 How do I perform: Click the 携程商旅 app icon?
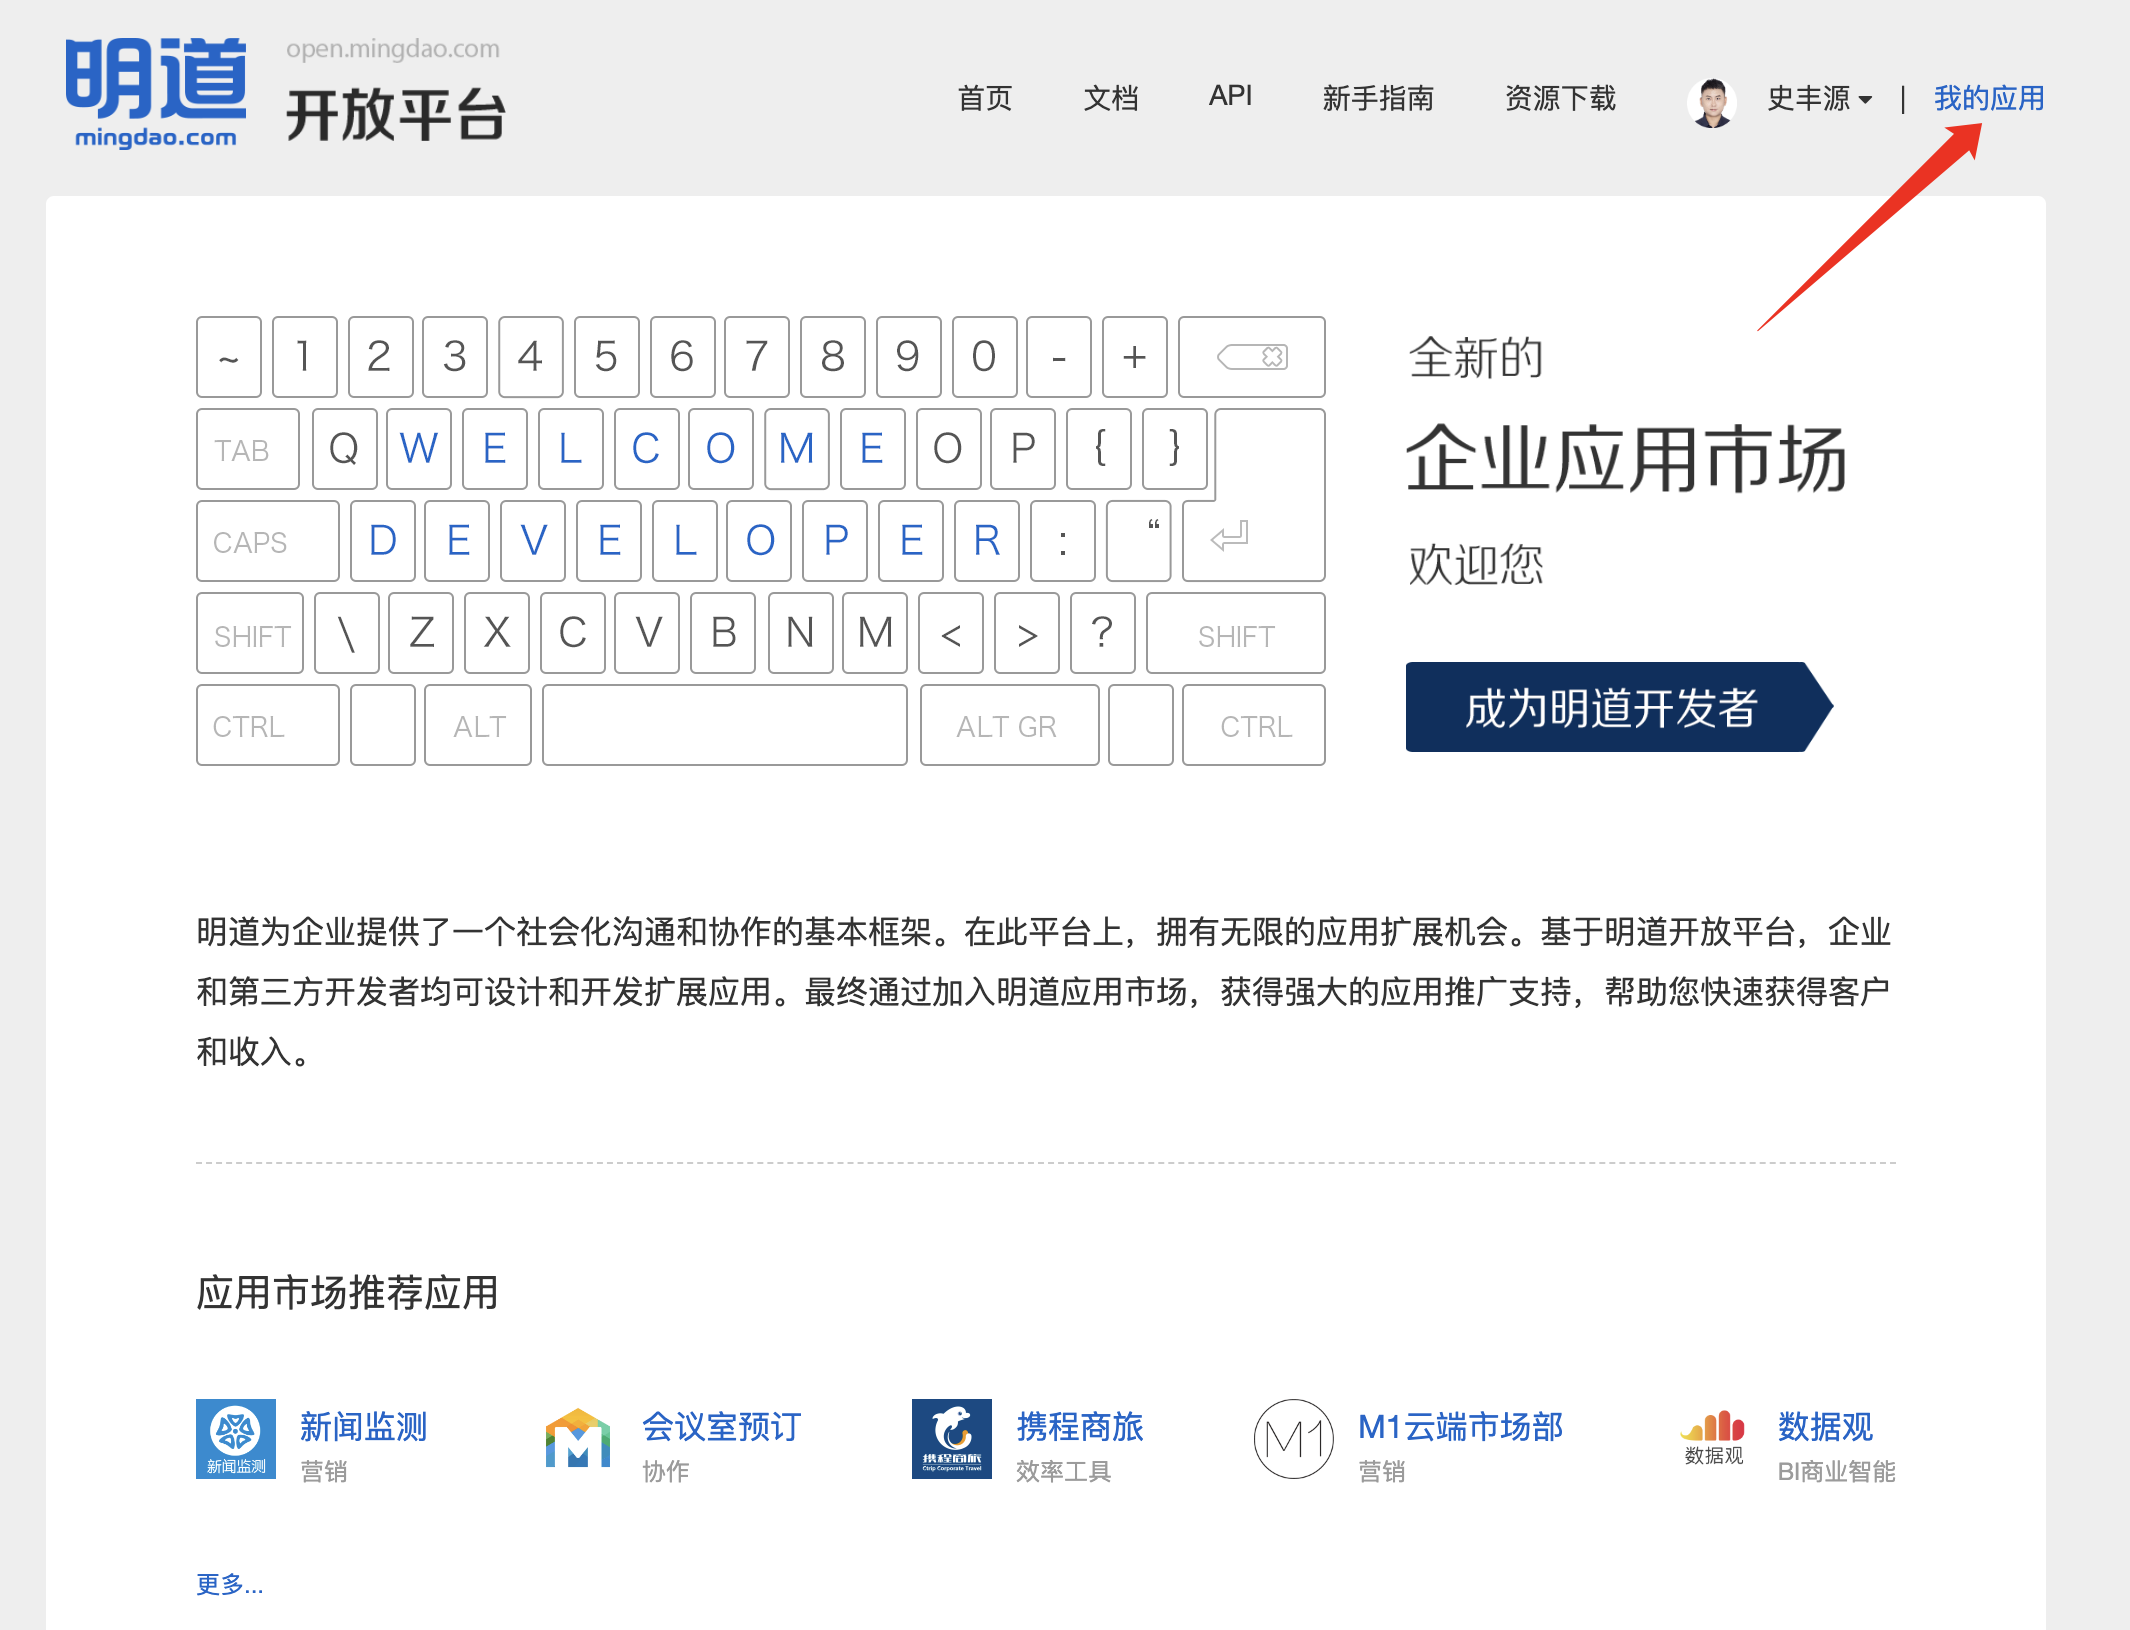click(x=951, y=1438)
